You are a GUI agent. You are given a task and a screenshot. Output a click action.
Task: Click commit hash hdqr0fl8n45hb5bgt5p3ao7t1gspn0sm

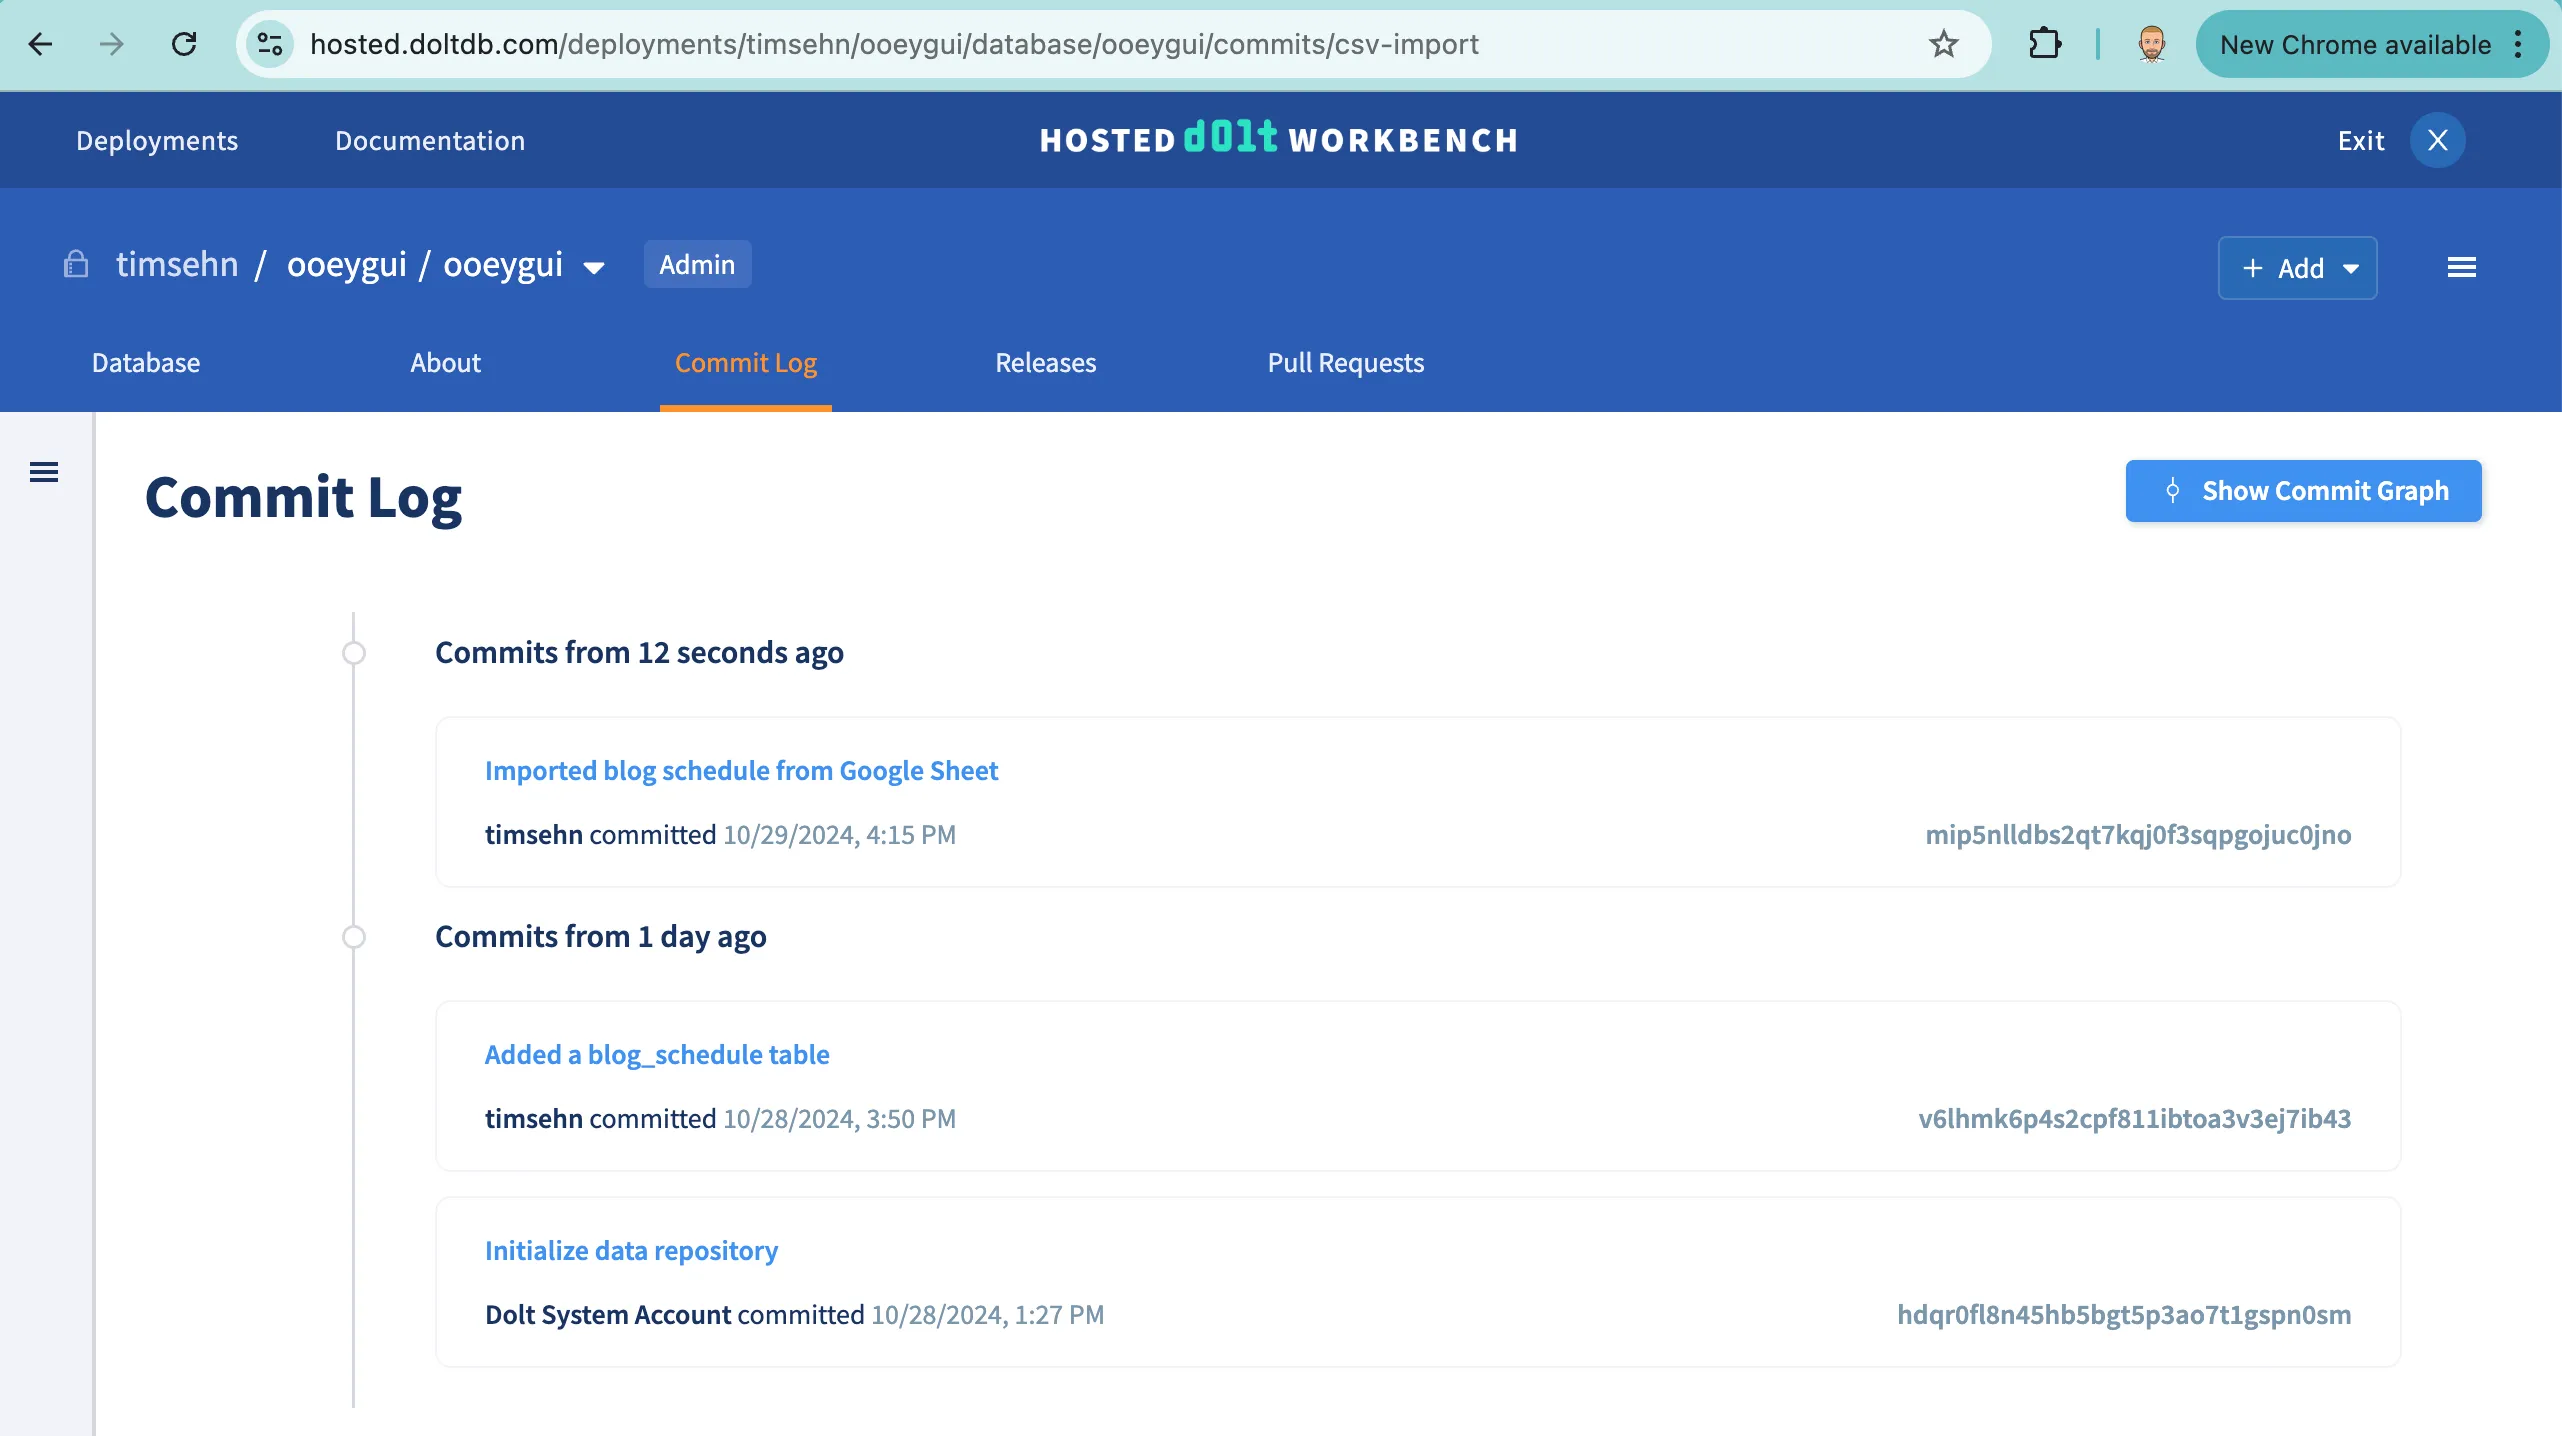point(2124,1314)
